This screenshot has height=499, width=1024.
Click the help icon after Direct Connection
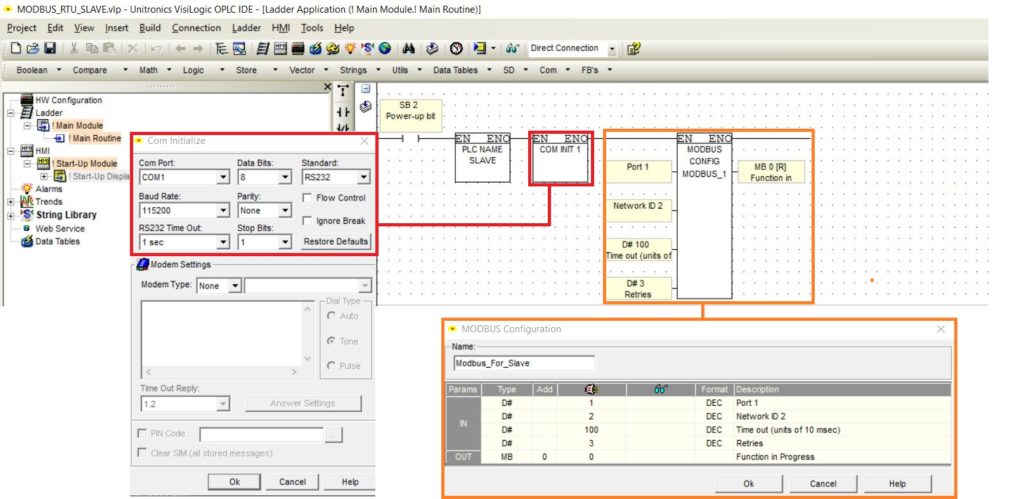pyautogui.click(x=633, y=48)
